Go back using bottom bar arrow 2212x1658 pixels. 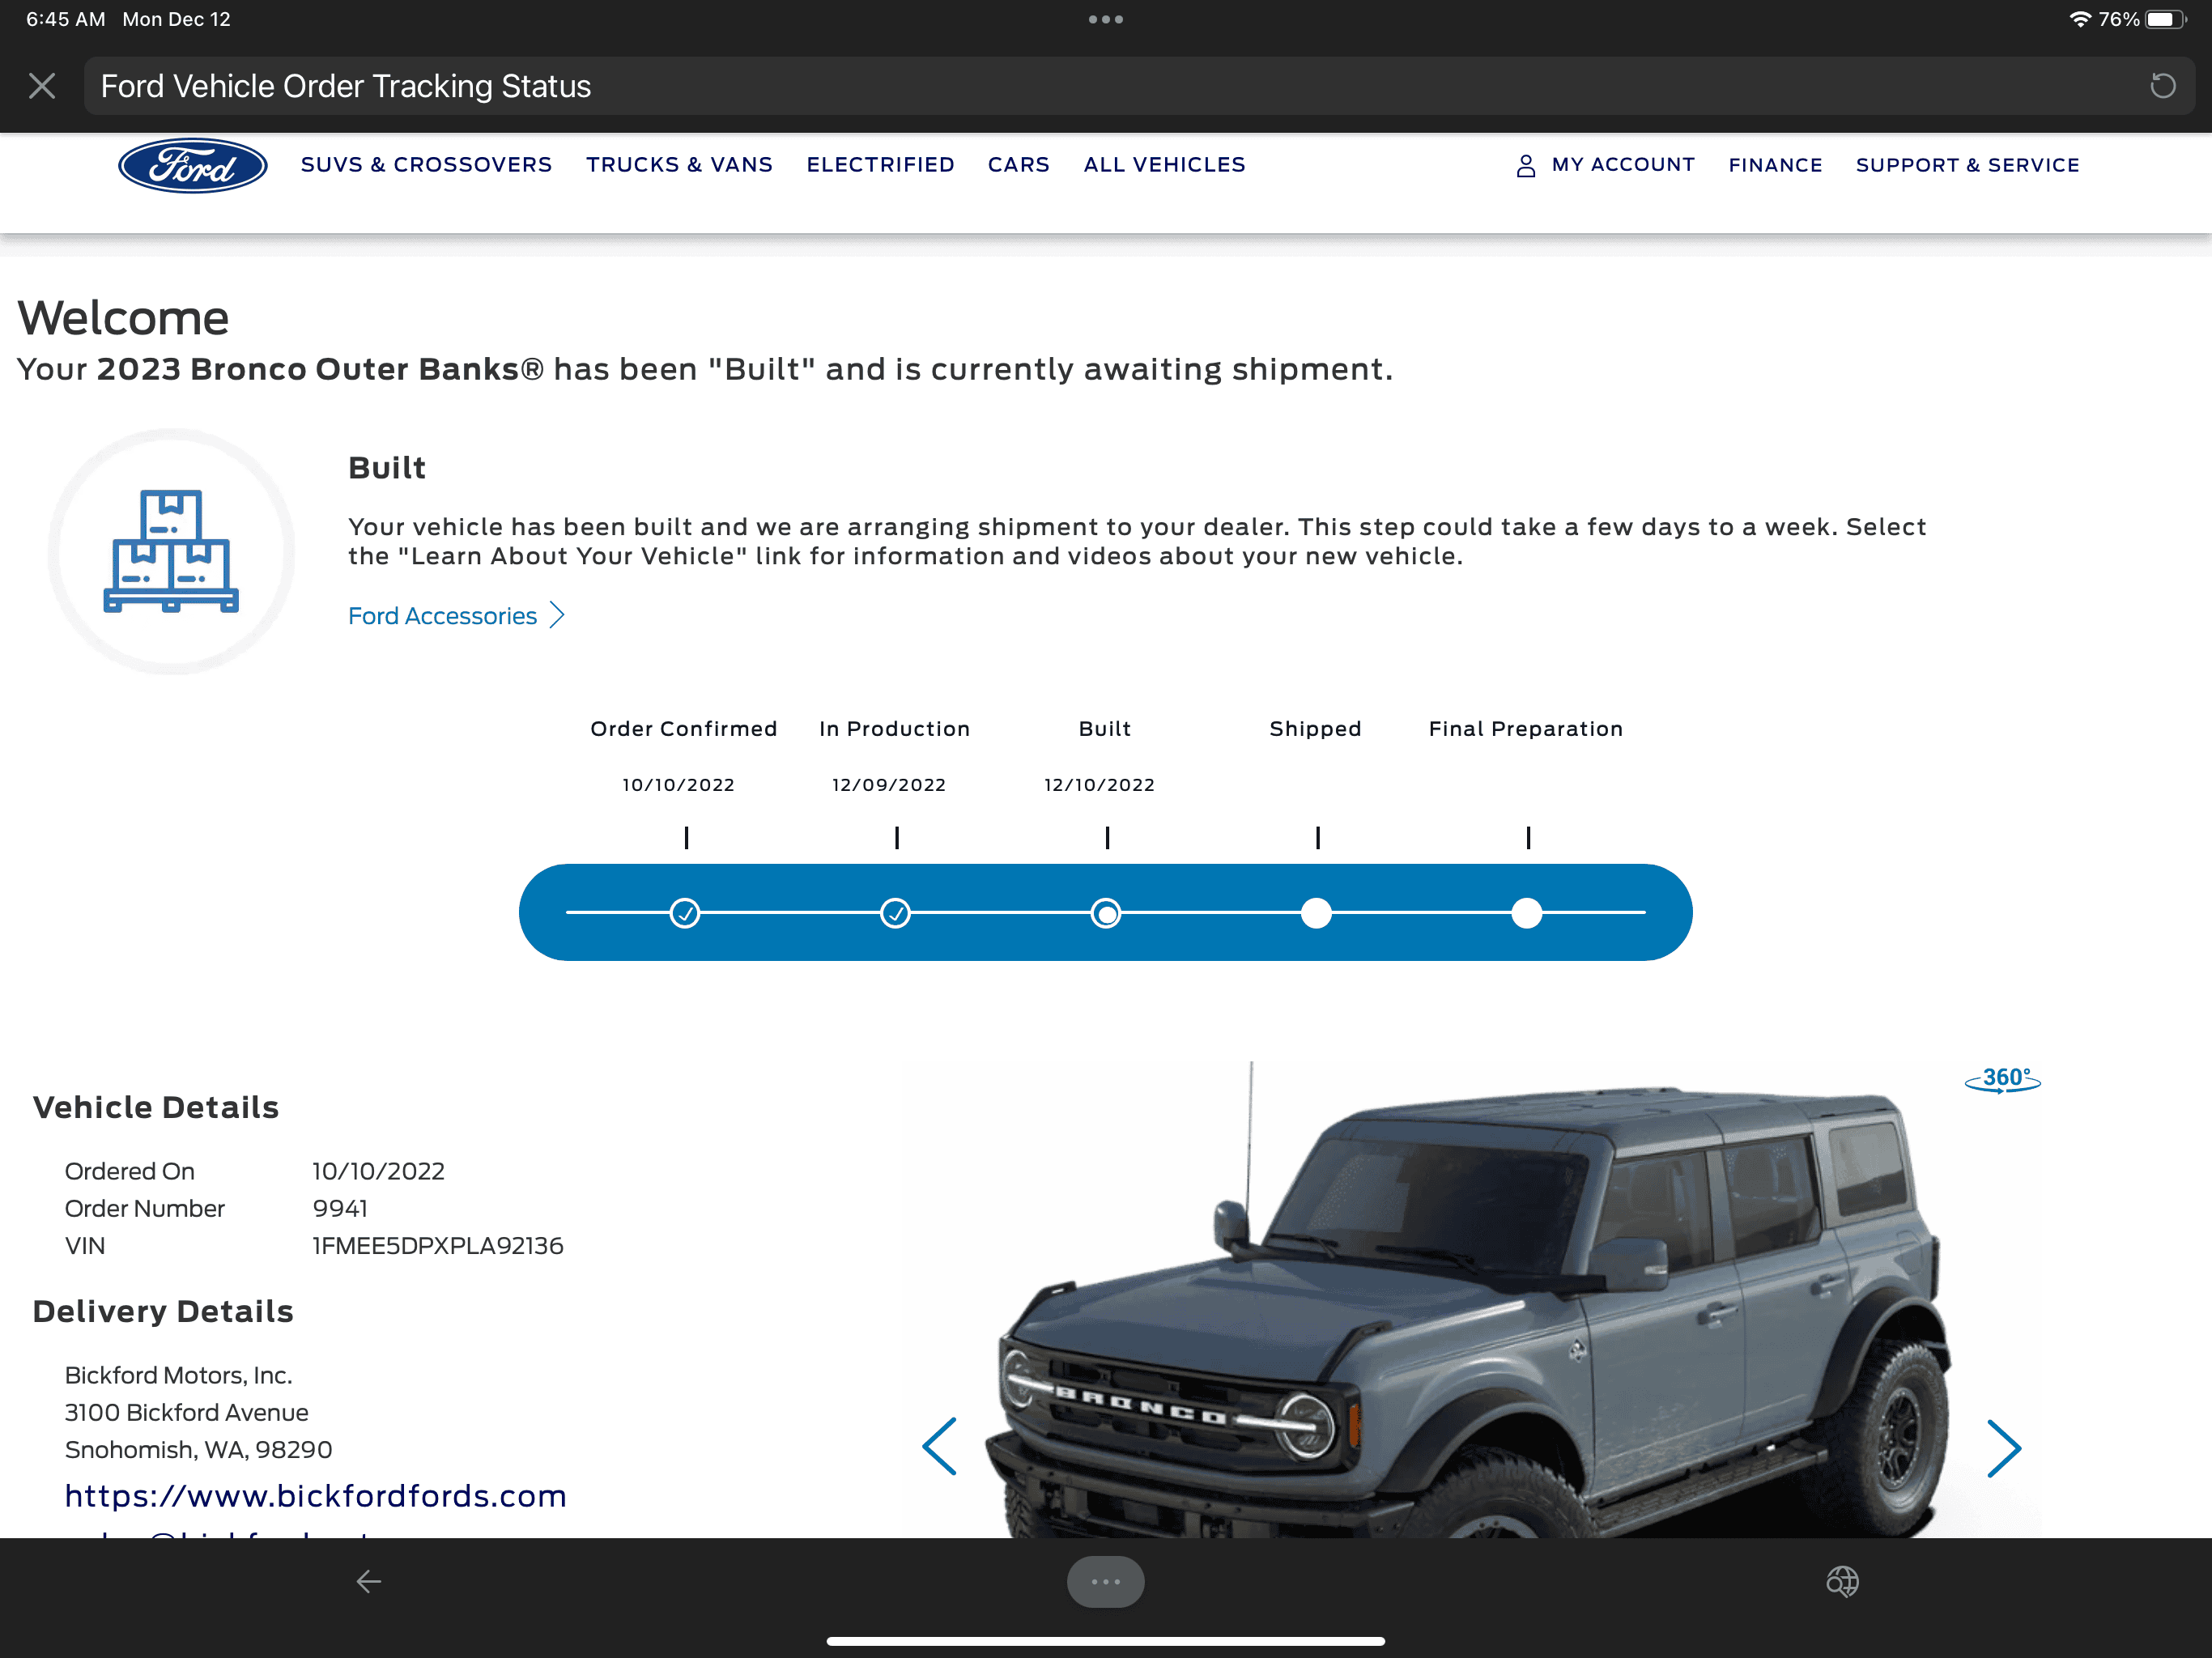tap(369, 1581)
